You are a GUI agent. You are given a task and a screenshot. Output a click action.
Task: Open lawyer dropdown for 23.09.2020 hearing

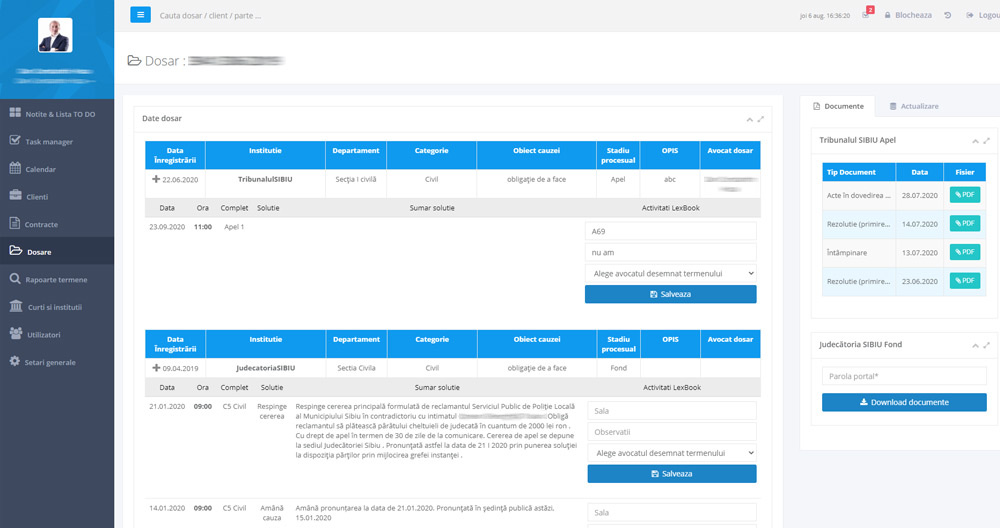pyautogui.click(x=670, y=273)
